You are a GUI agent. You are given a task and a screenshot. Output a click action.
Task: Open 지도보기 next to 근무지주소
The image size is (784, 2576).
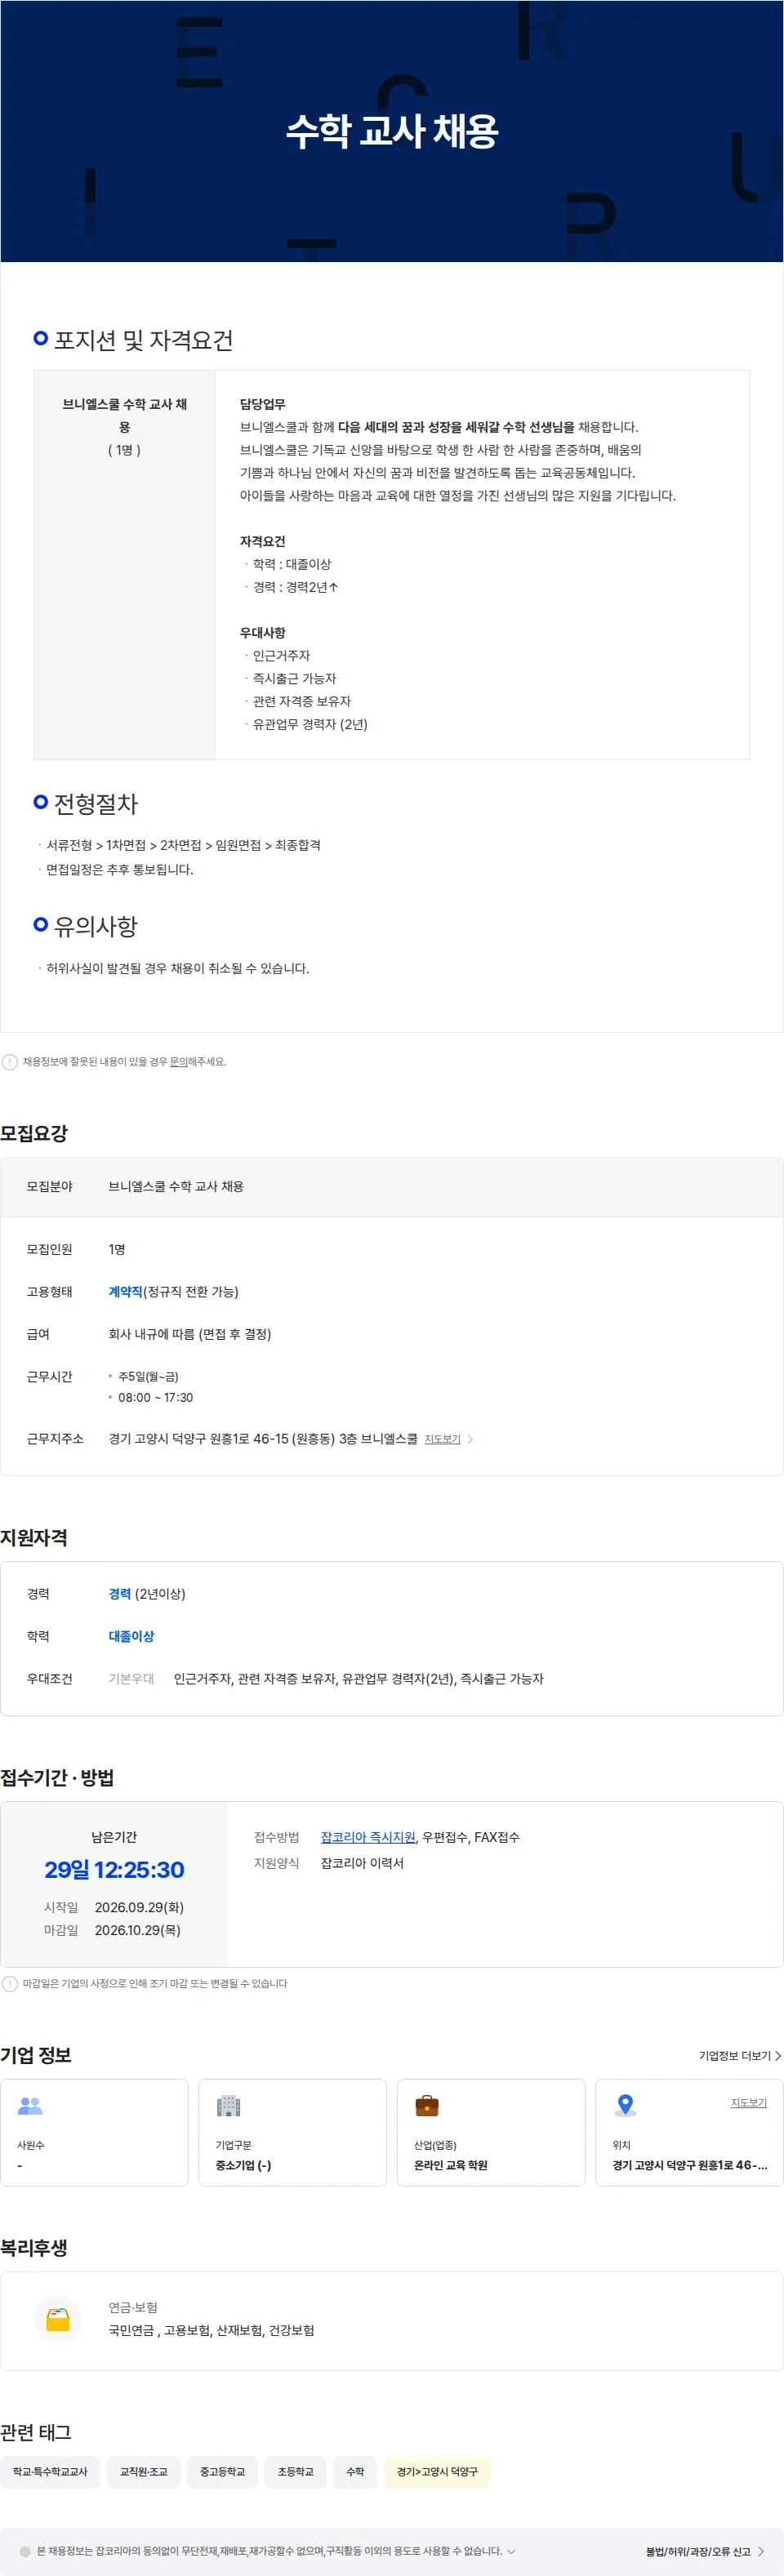click(x=442, y=1439)
